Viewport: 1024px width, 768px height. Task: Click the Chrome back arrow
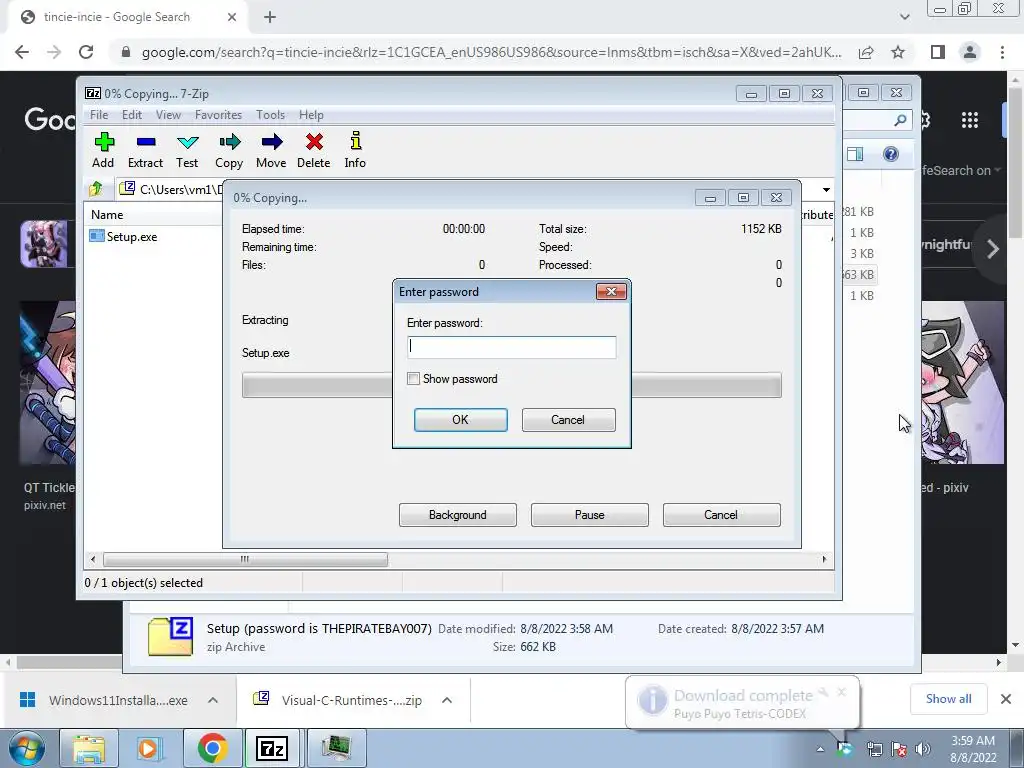pyautogui.click(x=22, y=52)
